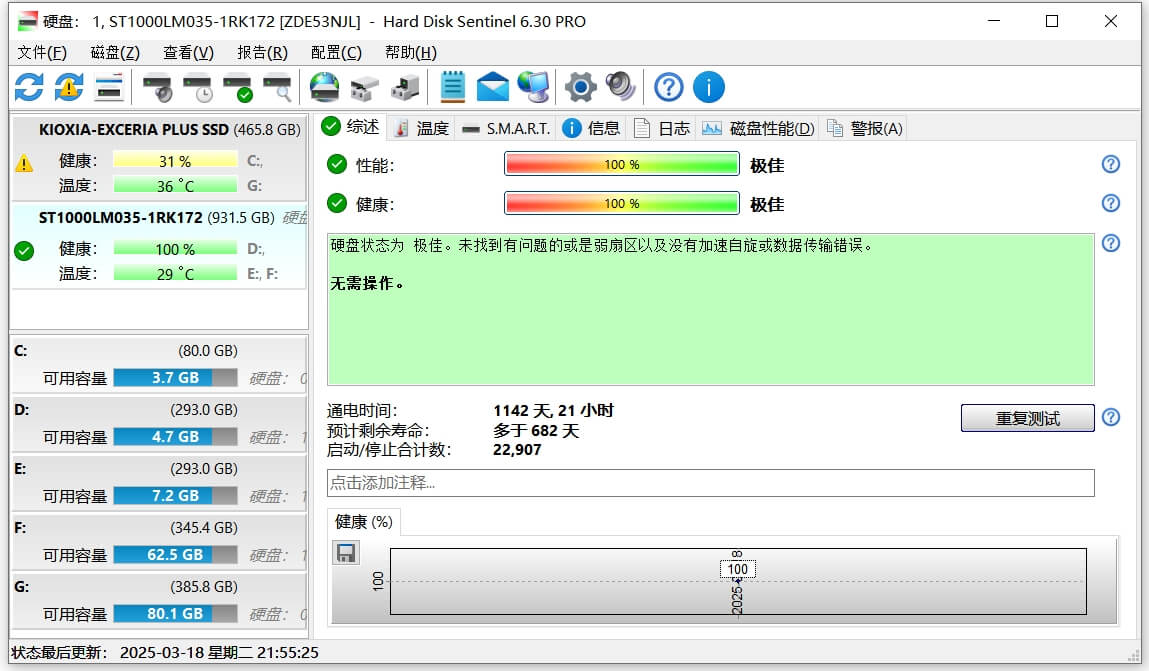
Task: Switch to the S.M.A.R.T. tab
Action: (506, 128)
